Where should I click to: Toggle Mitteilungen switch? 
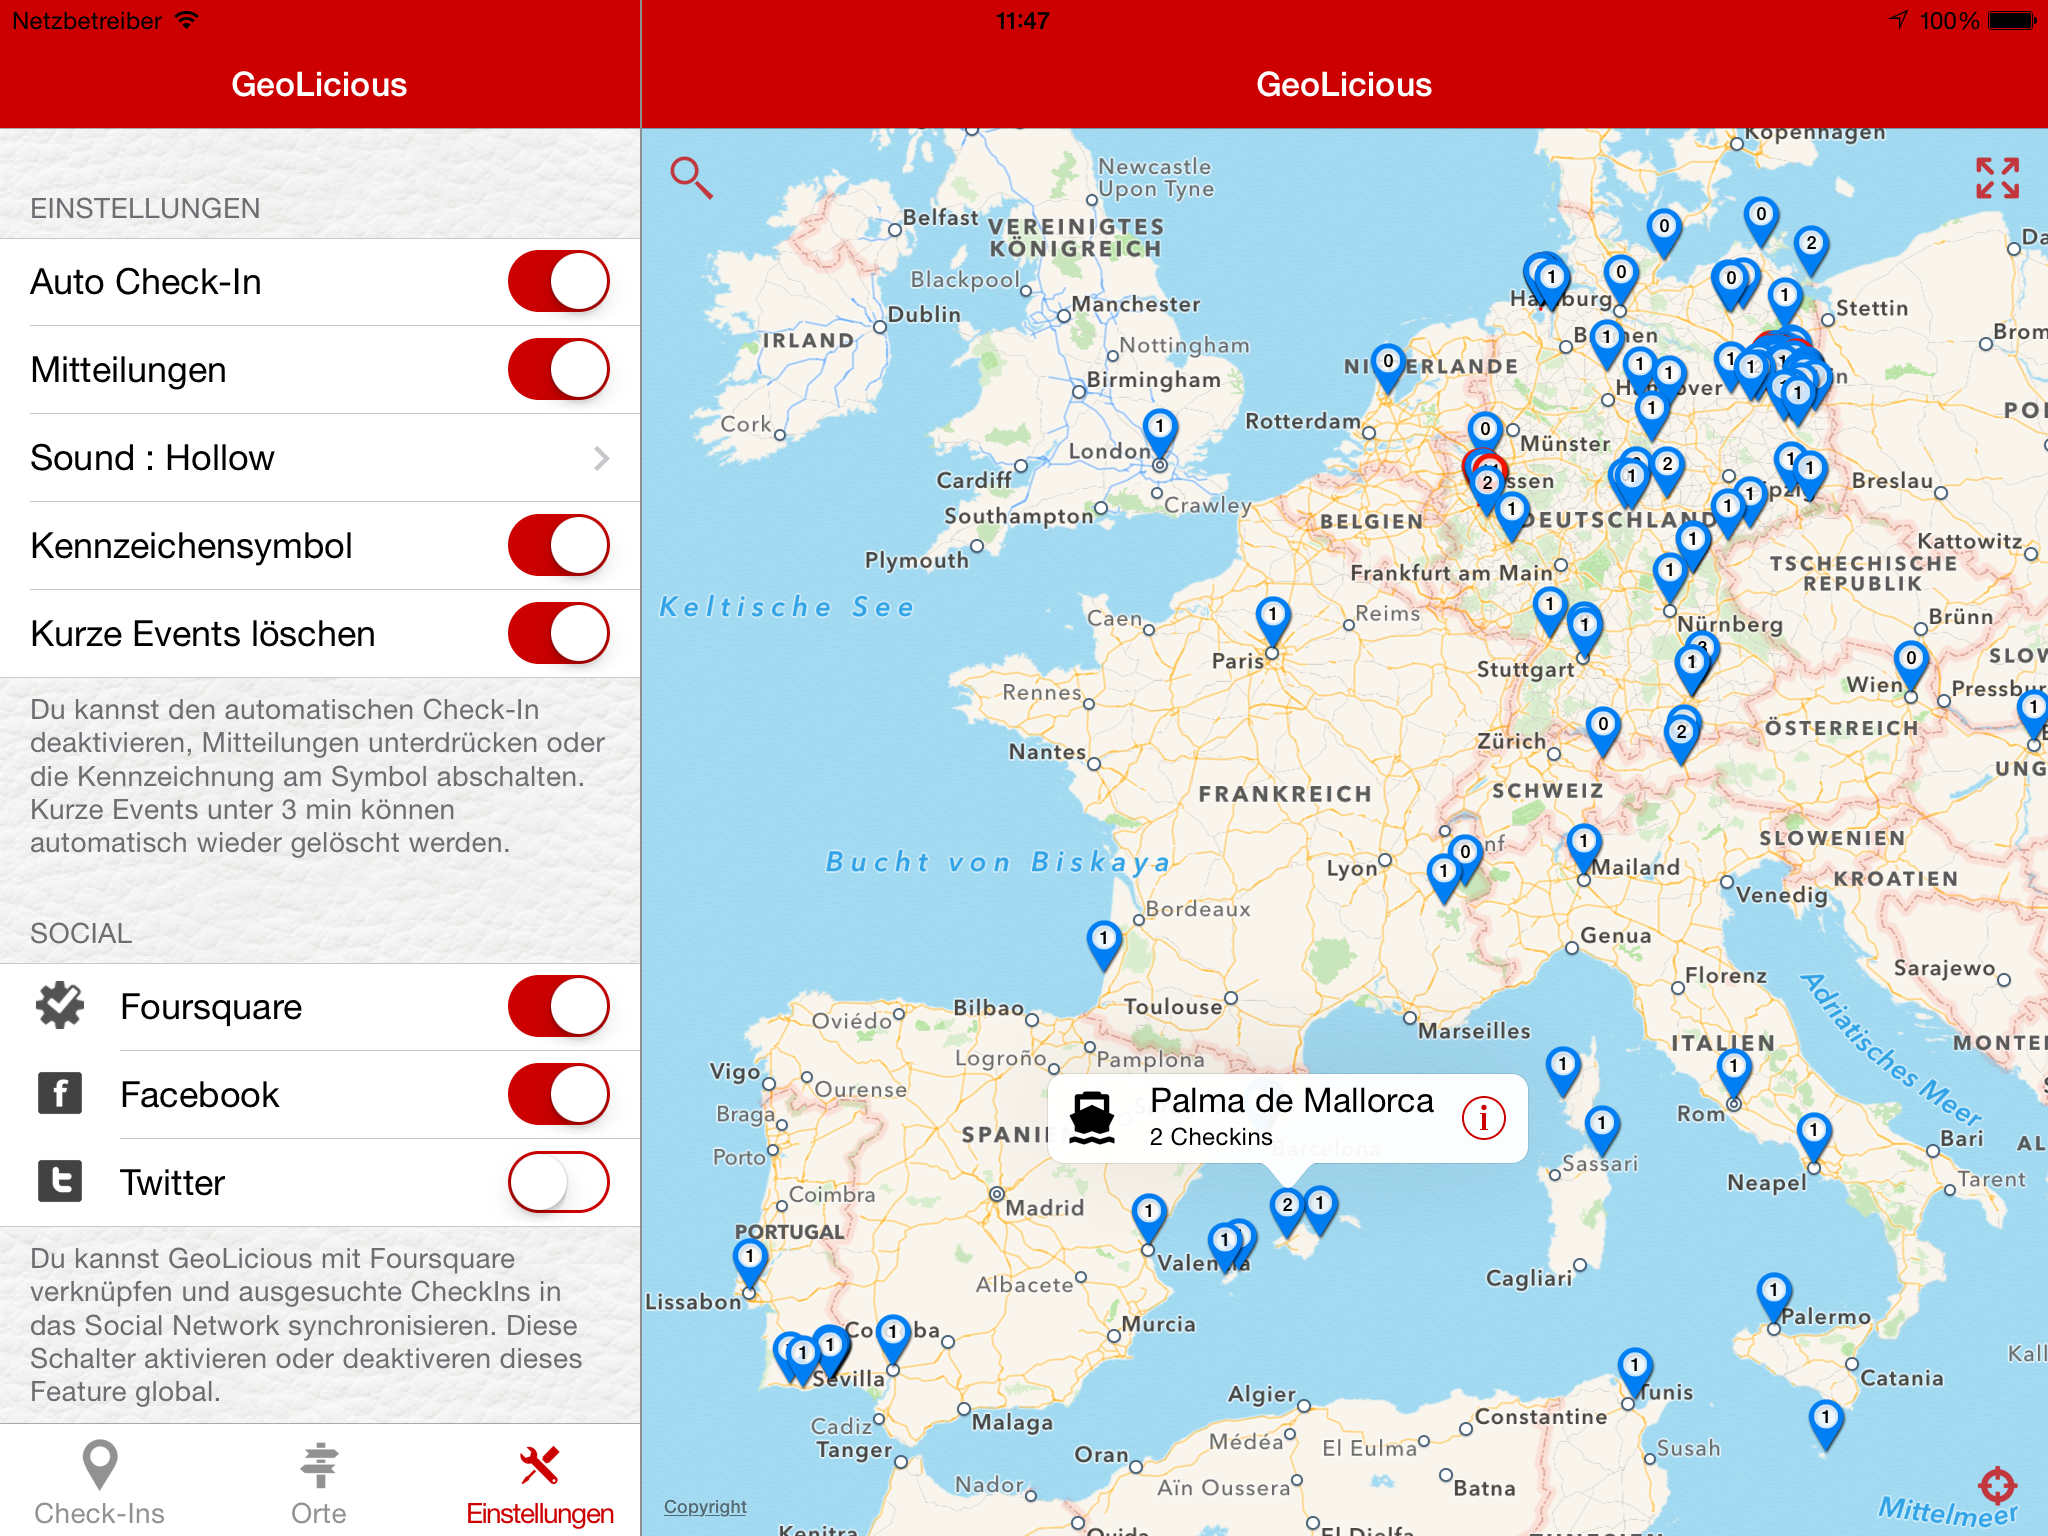tap(559, 369)
